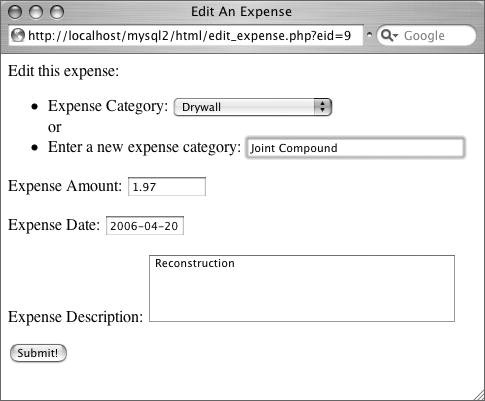Click the globe site icon in address bar
The width and height of the screenshot is (485, 401).
click(x=18, y=35)
